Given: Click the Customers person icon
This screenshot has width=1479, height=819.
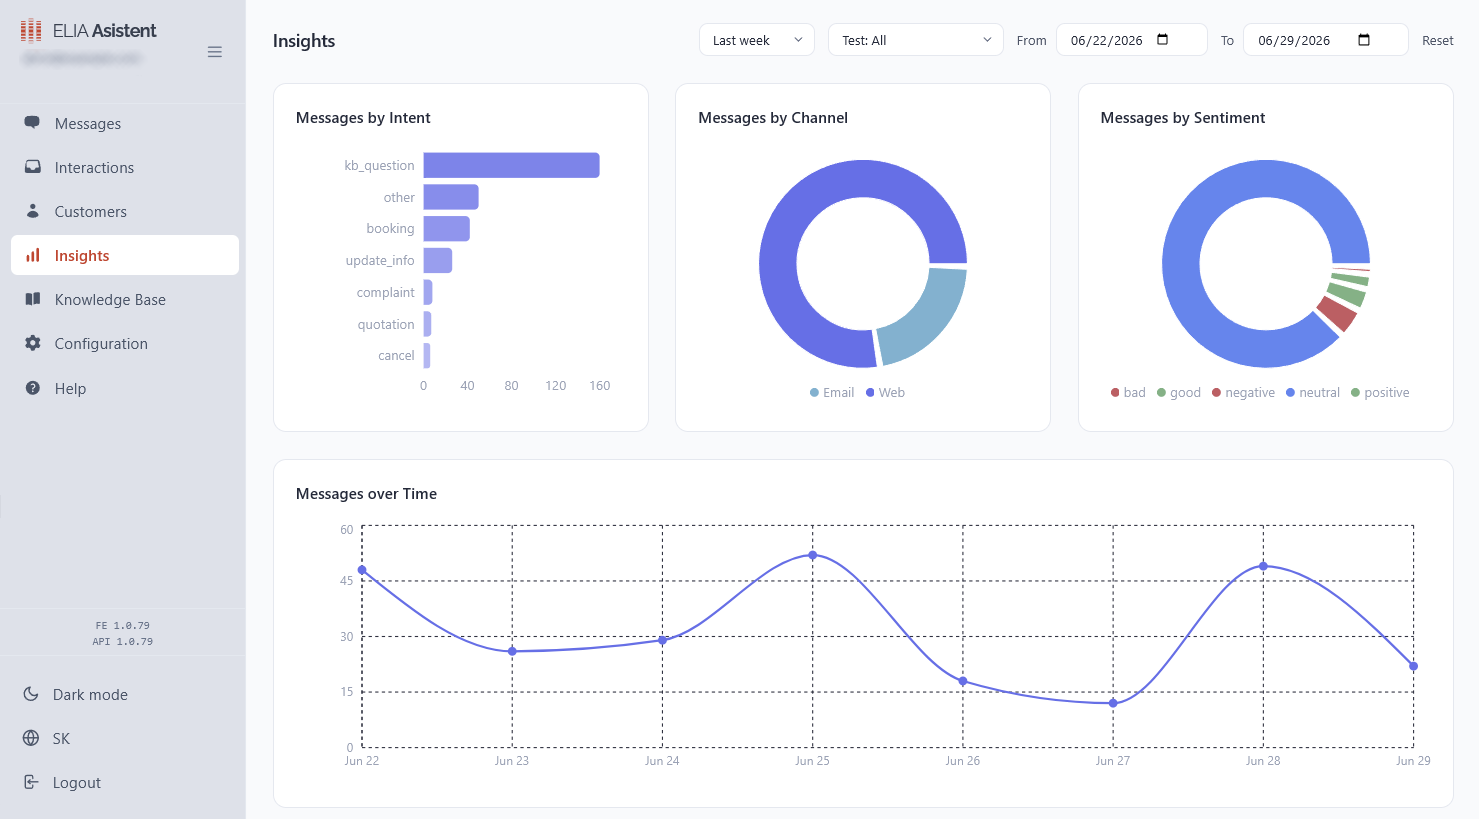Looking at the screenshot, I should [33, 211].
